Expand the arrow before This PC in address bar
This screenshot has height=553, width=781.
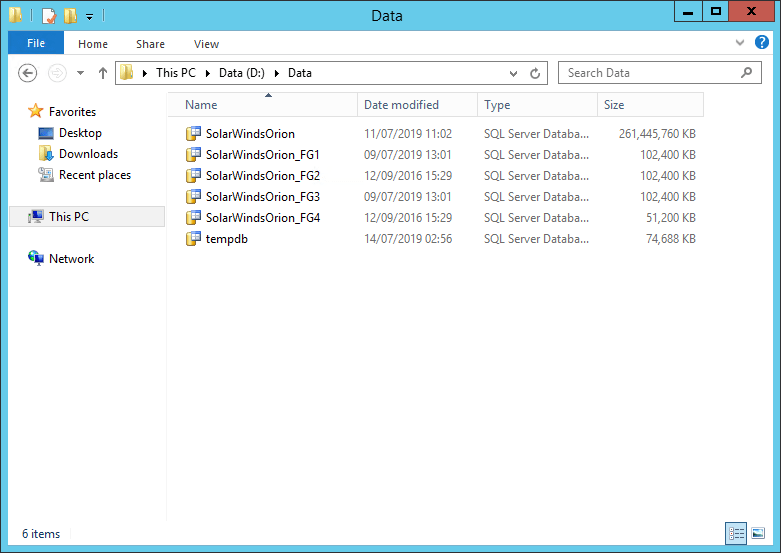145,73
